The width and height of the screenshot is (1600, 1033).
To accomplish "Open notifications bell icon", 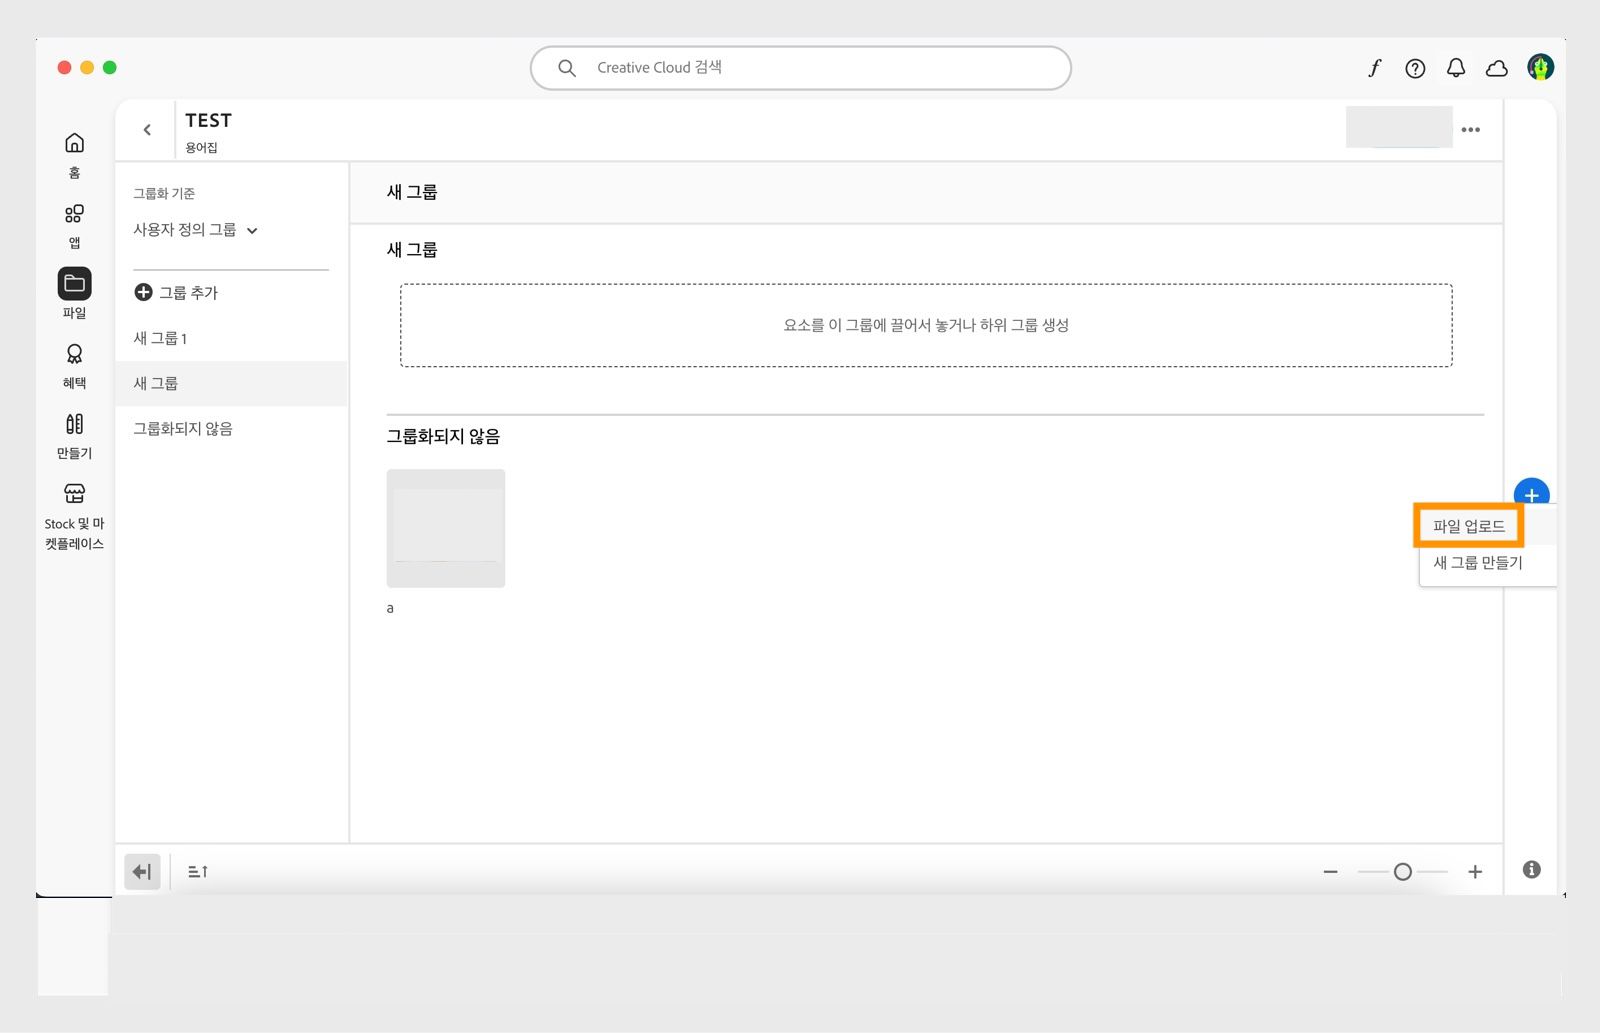I will pyautogui.click(x=1456, y=68).
